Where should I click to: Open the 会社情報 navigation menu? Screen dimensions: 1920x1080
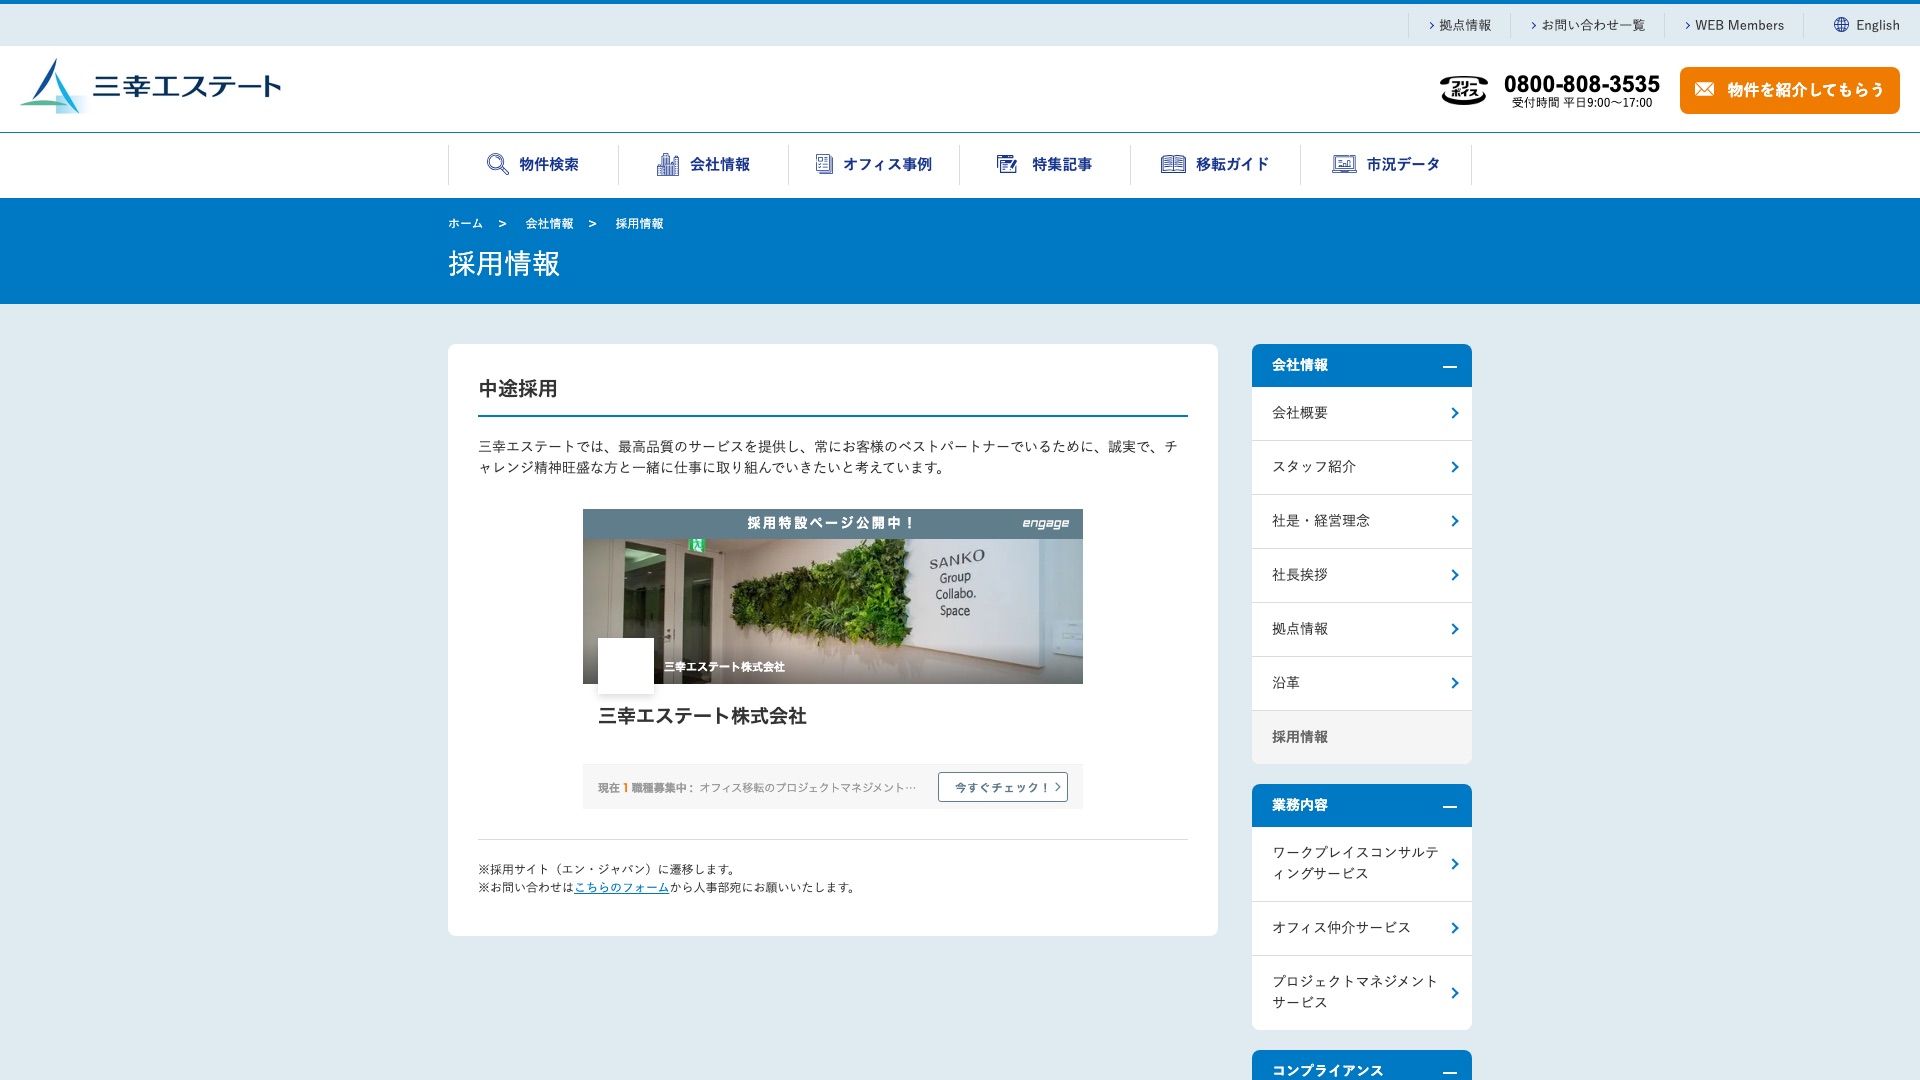(x=704, y=164)
